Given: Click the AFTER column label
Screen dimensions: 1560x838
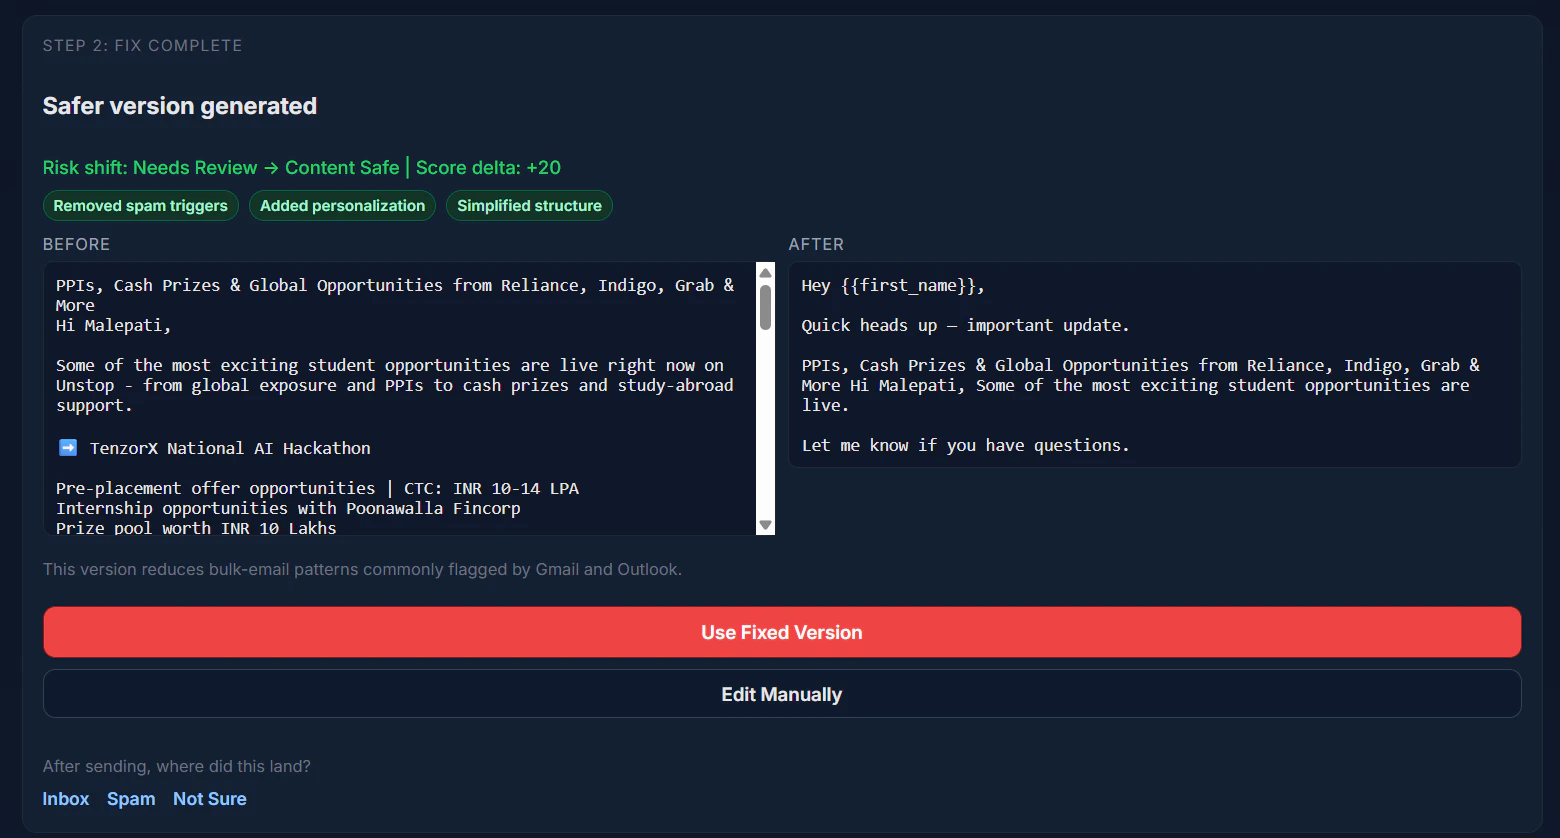Looking at the screenshot, I should (x=816, y=244).
